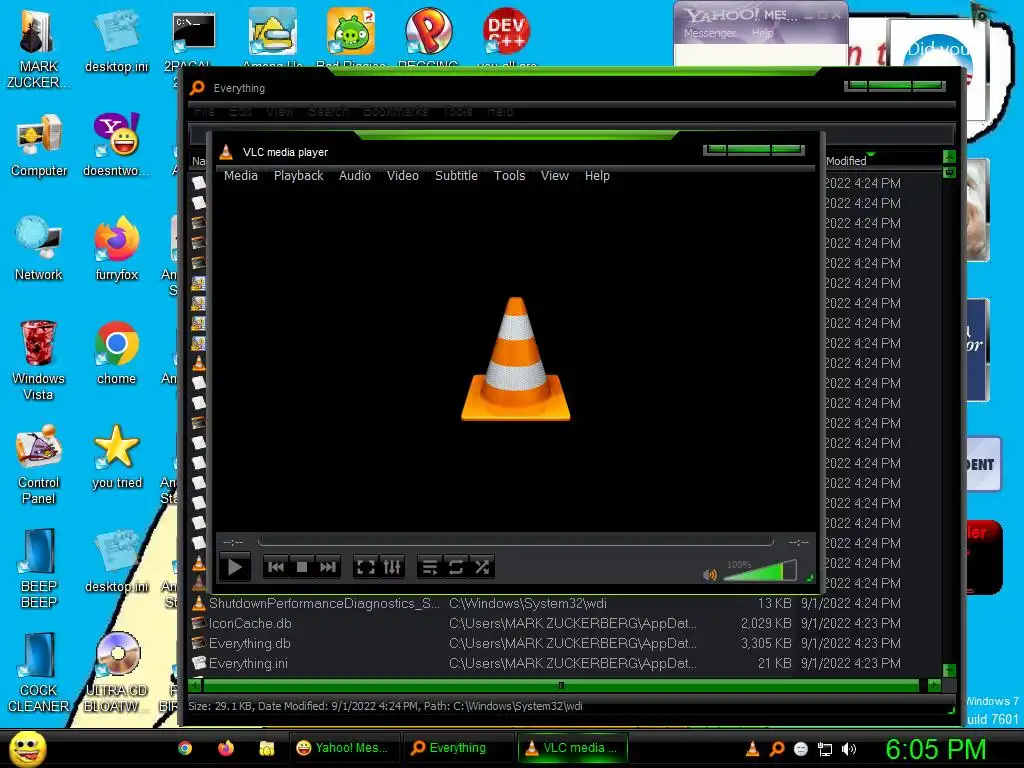
Task: Click the VLC cone icon in title bar
Action: [226, 152]
